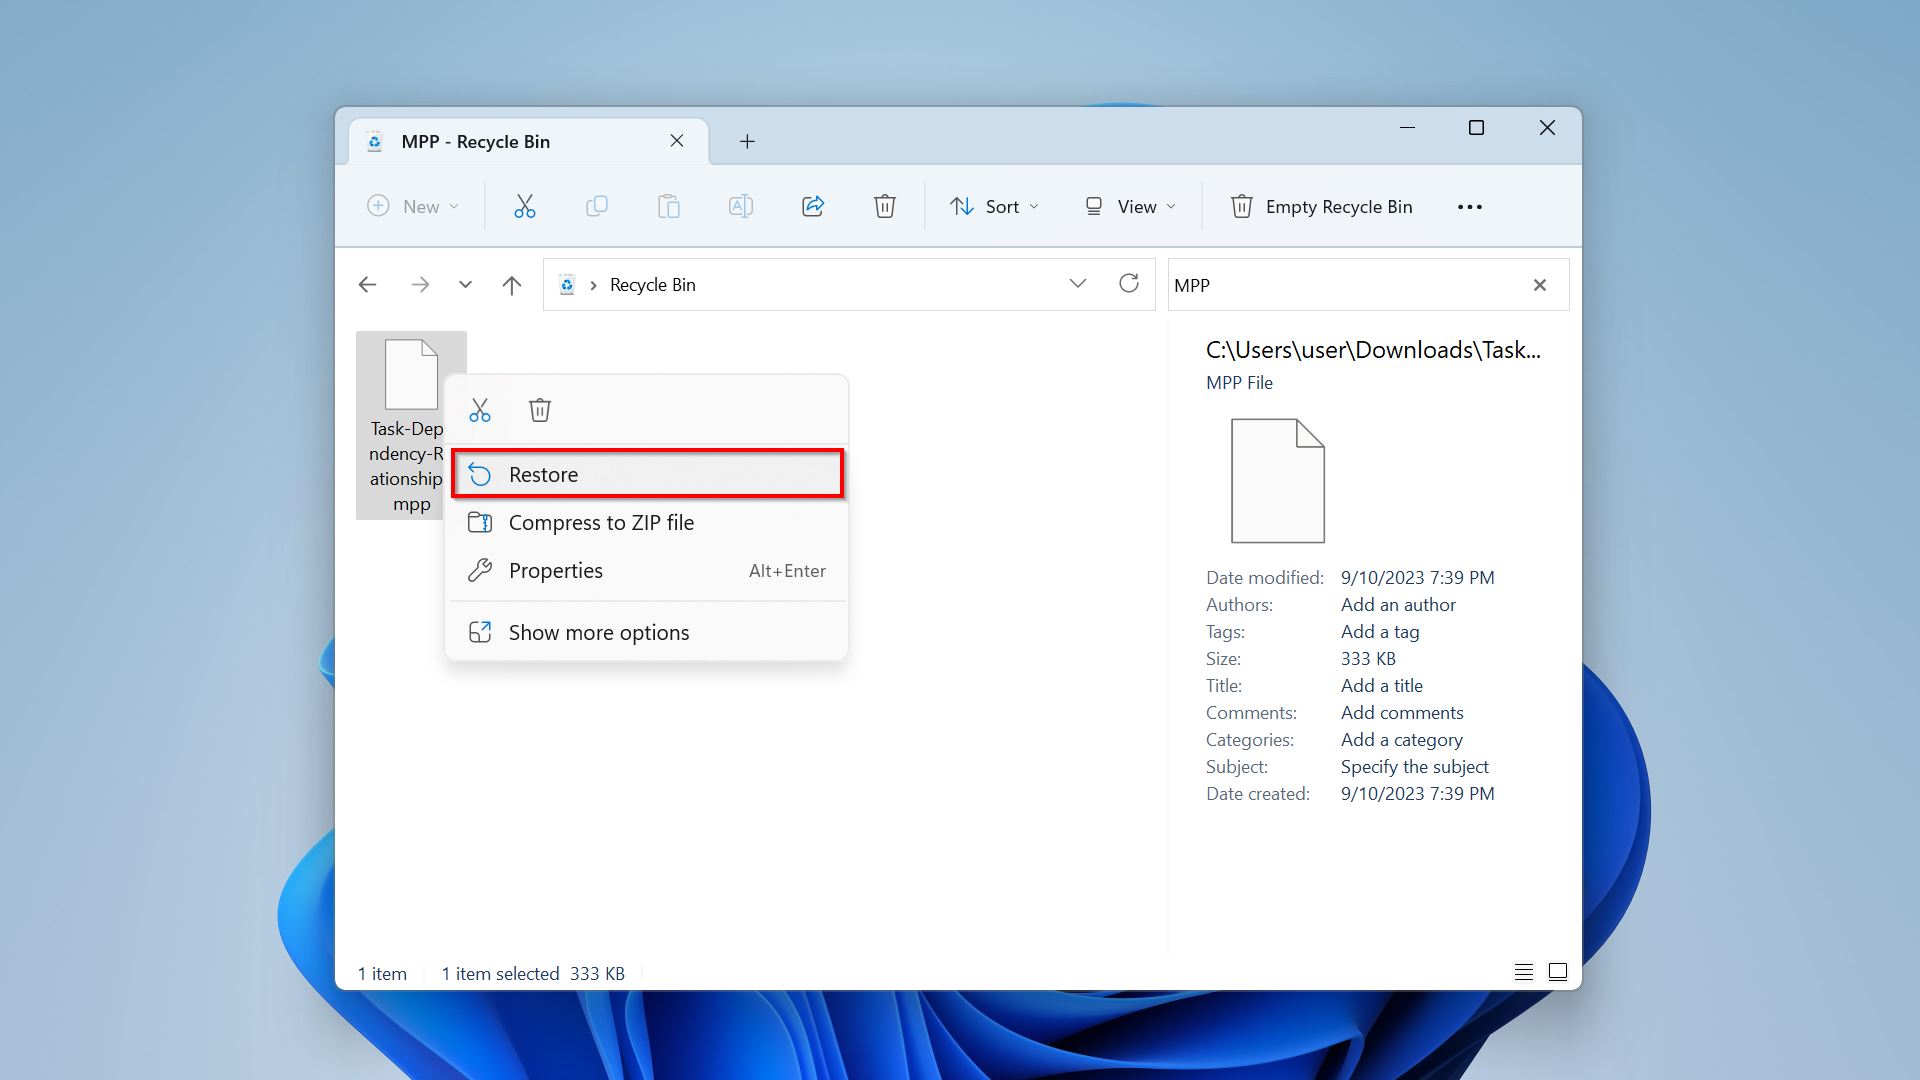Click New tab button in File Explorer

coord(746,140)
